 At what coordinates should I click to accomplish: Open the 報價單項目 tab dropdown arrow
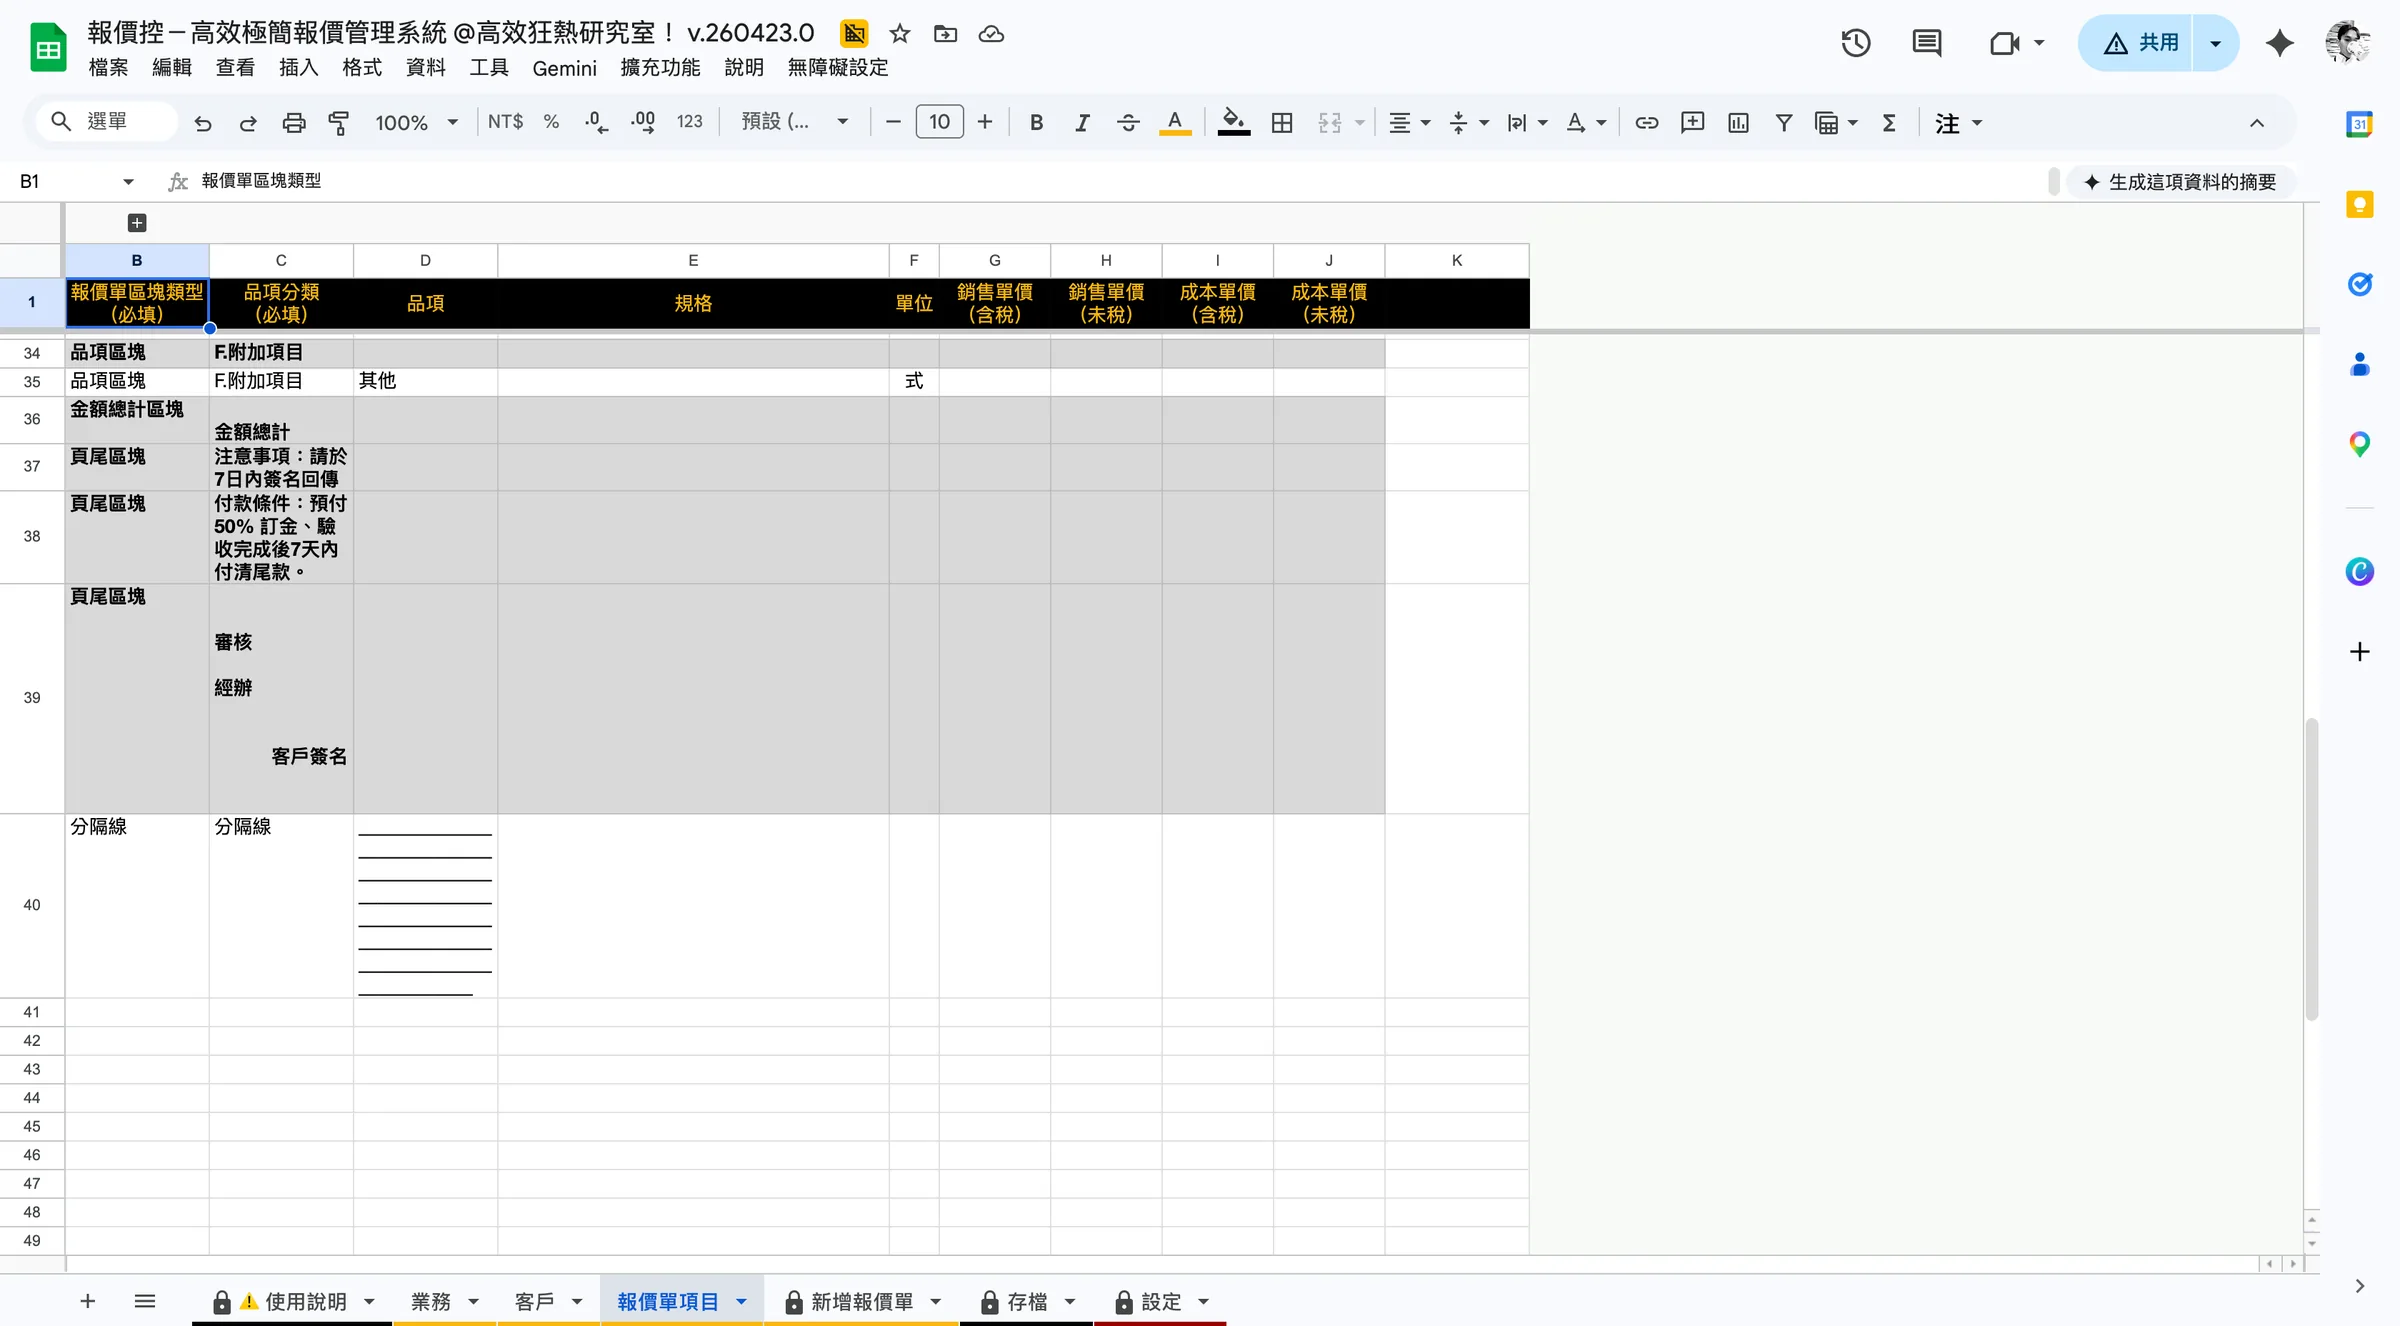[x=741, y=1302]
